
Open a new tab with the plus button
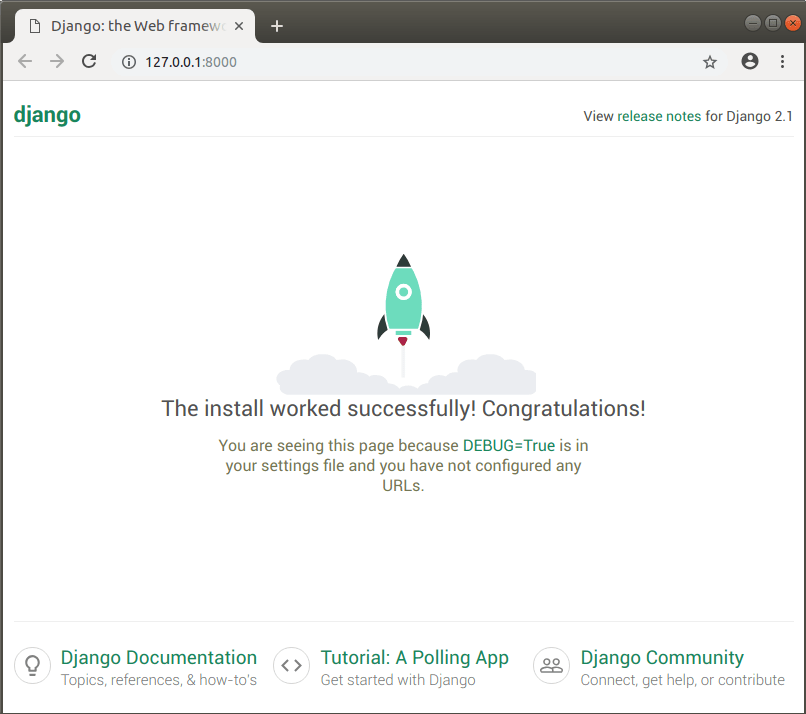pos(277,26)
